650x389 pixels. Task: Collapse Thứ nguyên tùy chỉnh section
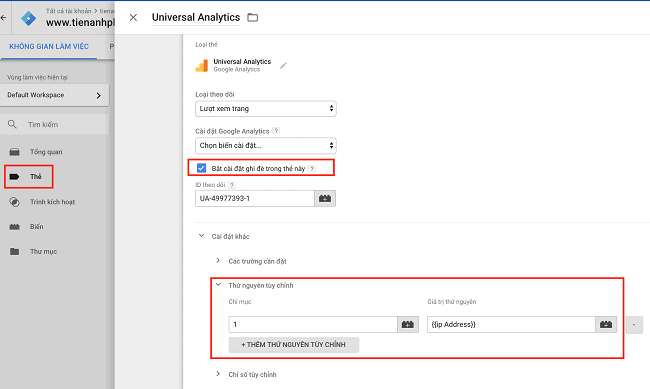point(218,285)
